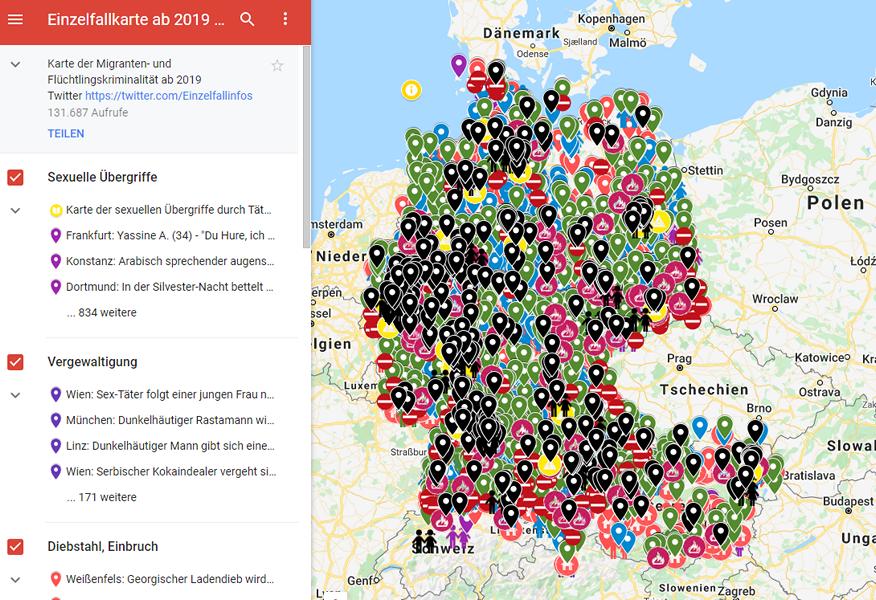Click the green pin southwest of Brno

tap(725, 427)
